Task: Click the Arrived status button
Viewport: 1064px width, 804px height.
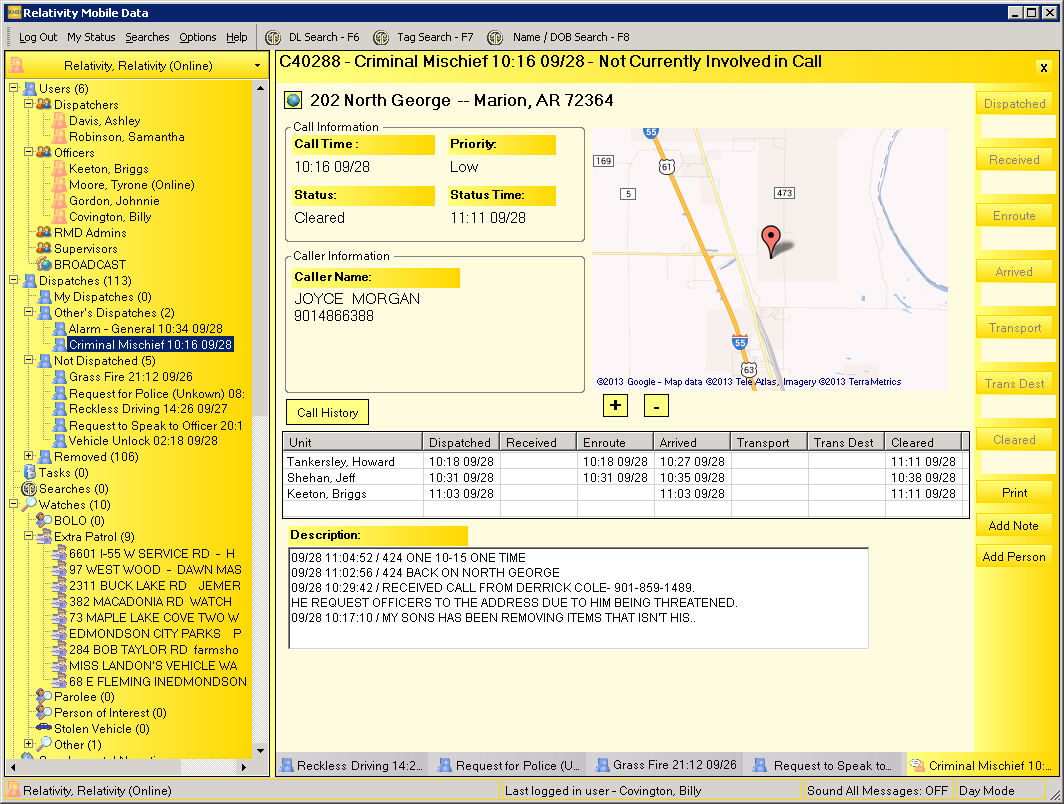Action: 1014,272
